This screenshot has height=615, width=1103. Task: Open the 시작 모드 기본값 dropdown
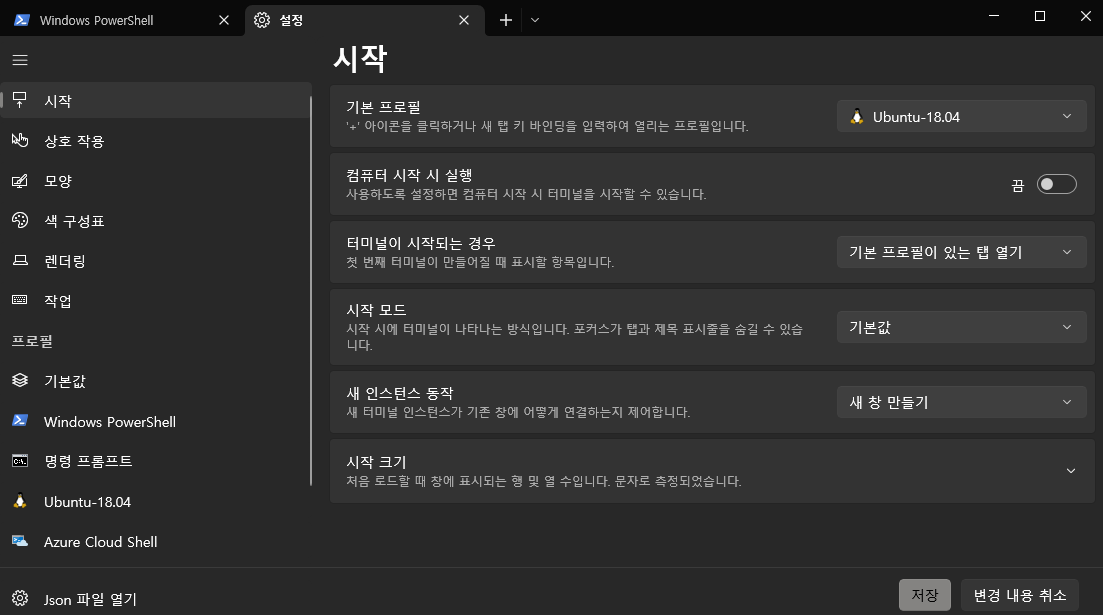962,327
